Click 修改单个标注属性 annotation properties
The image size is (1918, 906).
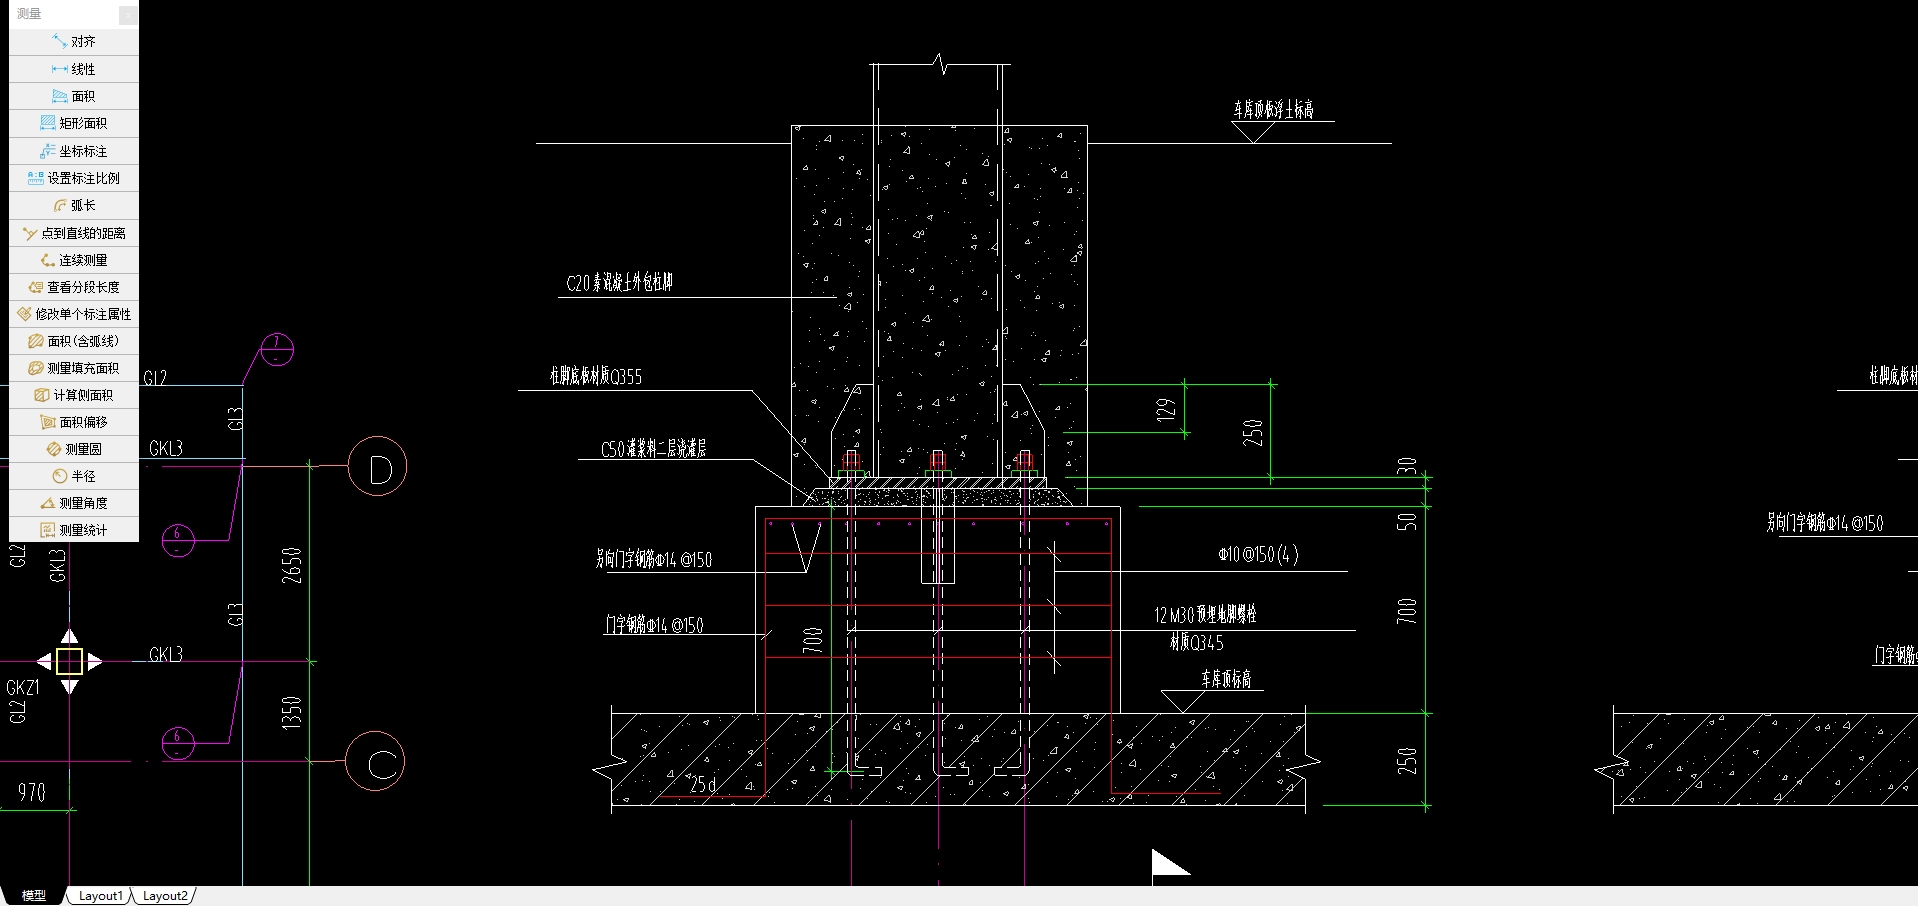[x=74, y=314]
